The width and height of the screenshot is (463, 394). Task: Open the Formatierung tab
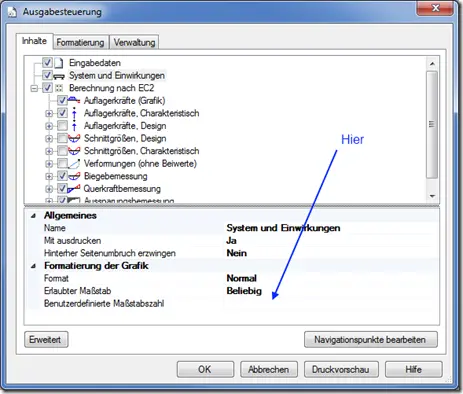[80, 42]
